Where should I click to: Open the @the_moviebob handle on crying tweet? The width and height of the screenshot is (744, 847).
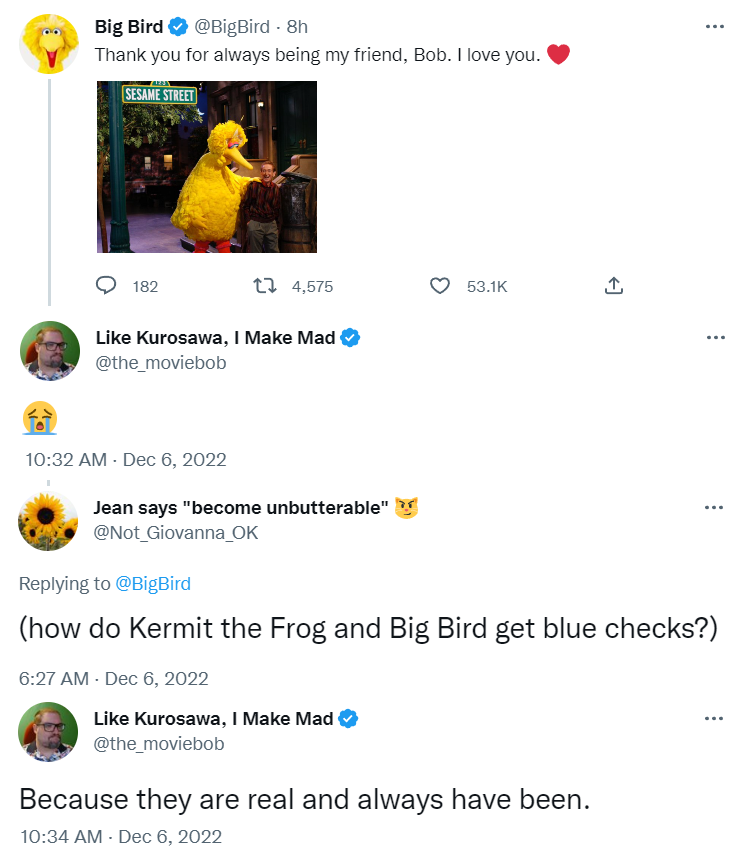pyautogui.click(x=160, y=362)
